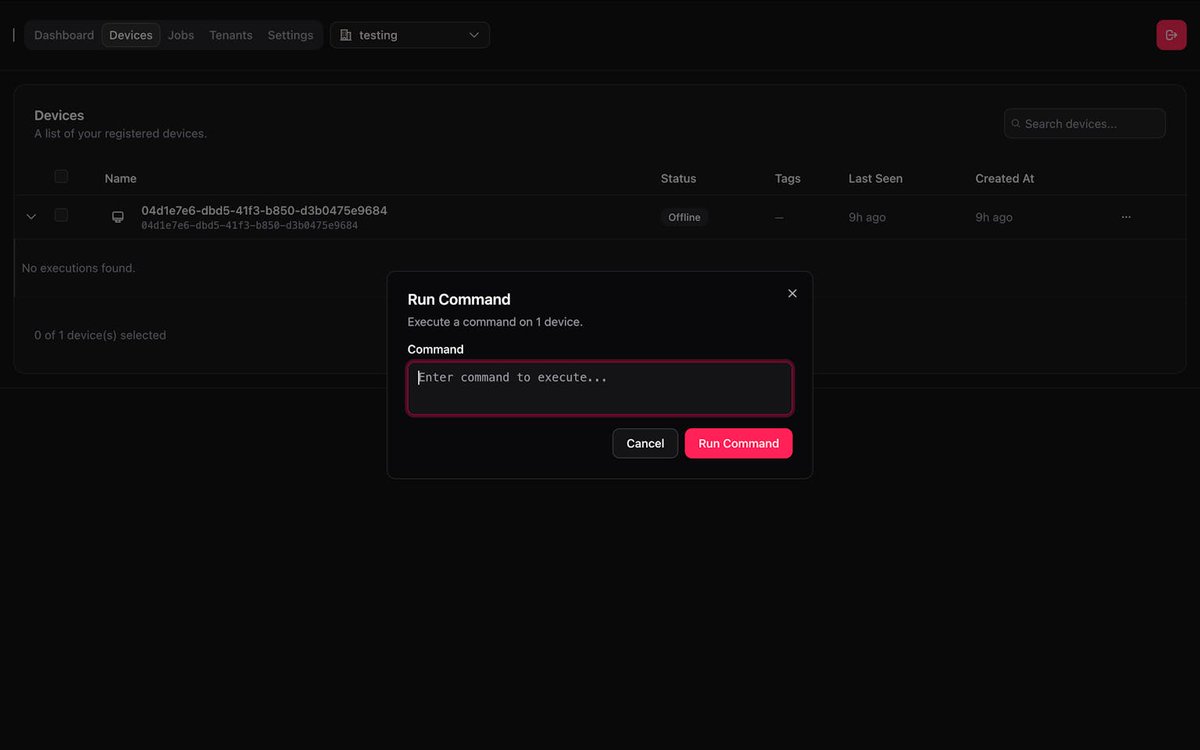Click the magnifier icon in search devices
The height and width of the screenshot is (750, 1200).
(1016, 123)
